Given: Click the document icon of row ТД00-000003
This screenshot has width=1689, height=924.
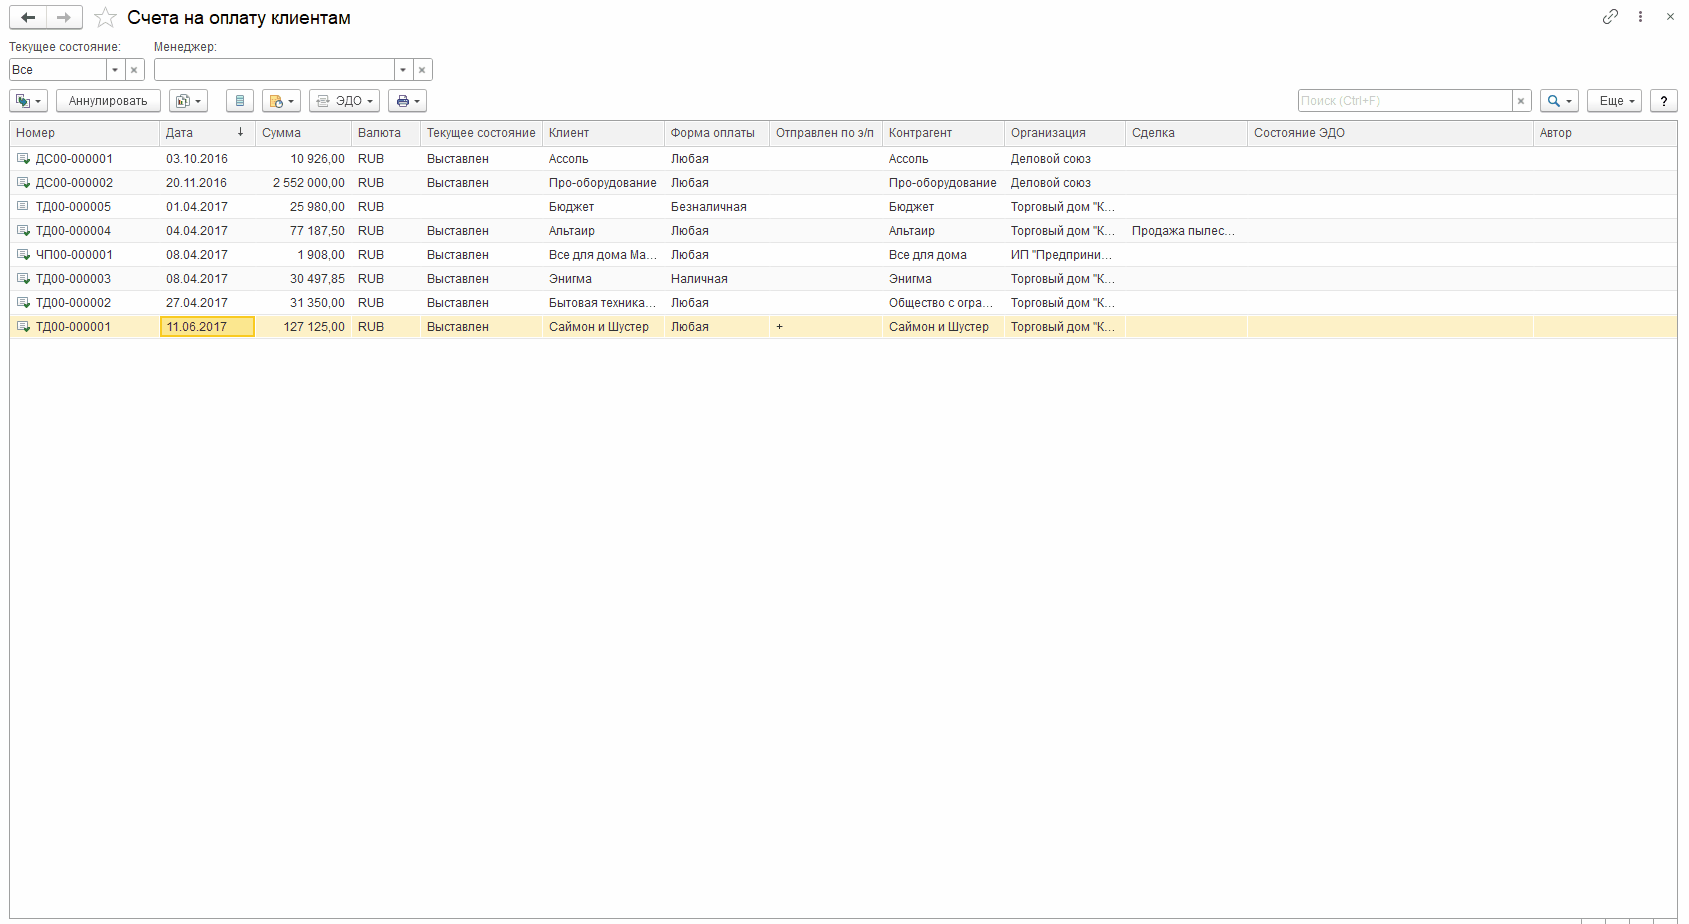Looking at the screenshot, I should point(23,279).
